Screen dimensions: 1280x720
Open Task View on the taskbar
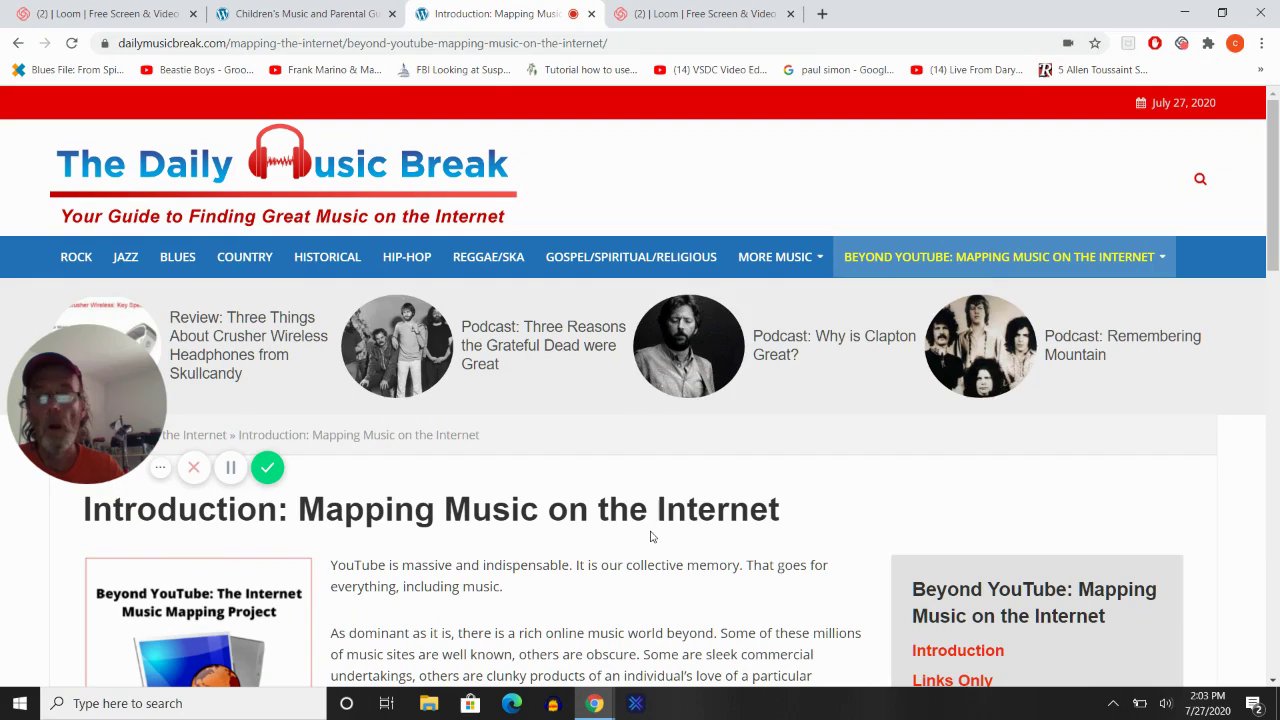point(386,703)
